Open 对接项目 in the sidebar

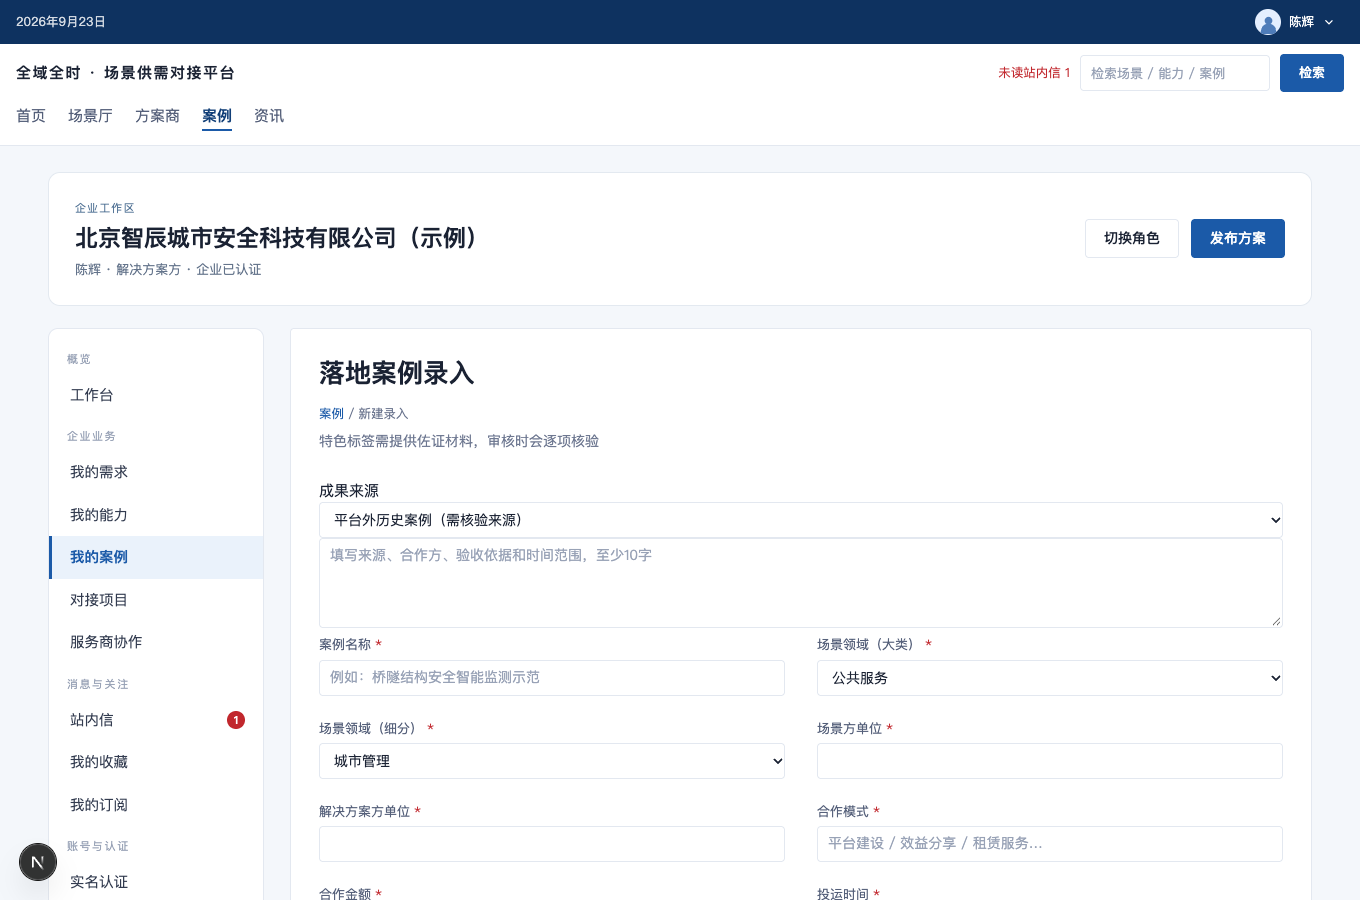[x=156, y=600]
